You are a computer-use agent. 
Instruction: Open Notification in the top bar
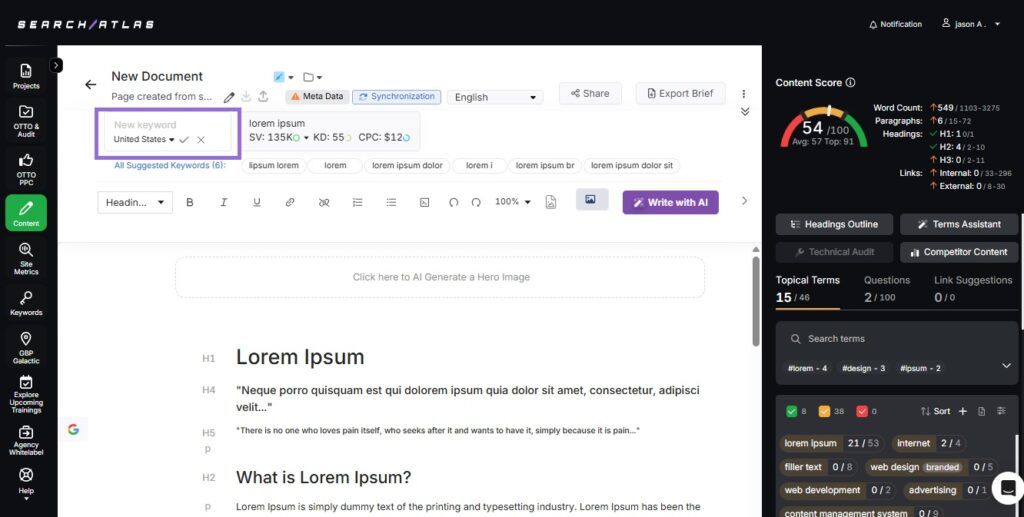895,24
